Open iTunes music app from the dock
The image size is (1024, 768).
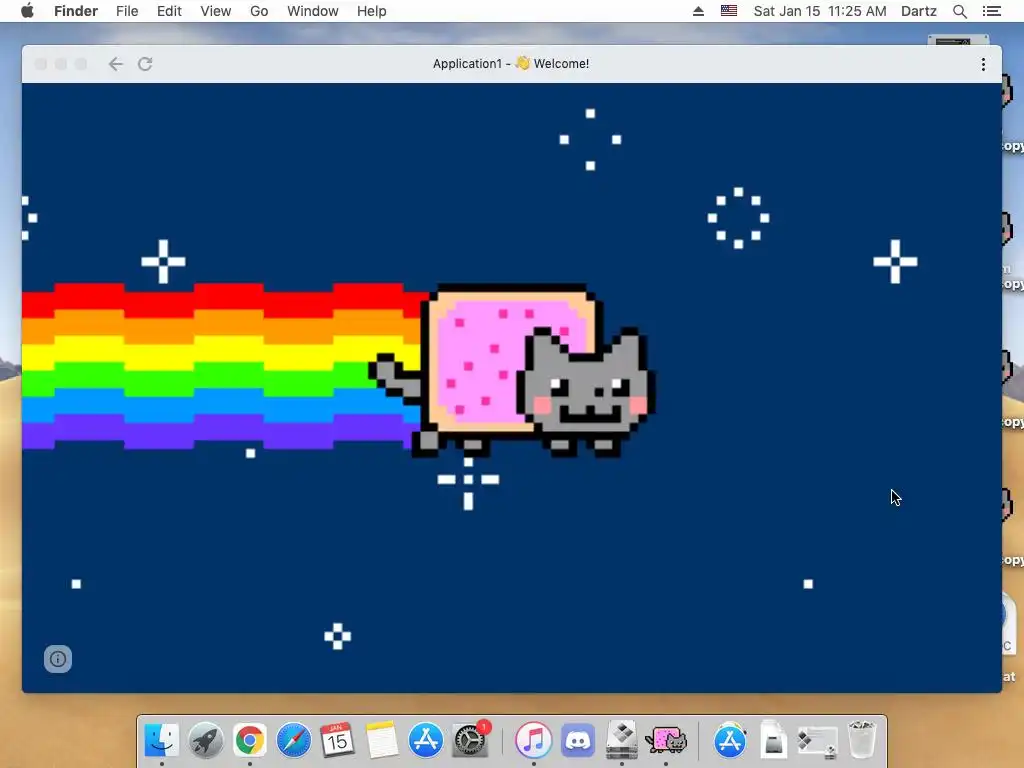[x=534, y=741]
